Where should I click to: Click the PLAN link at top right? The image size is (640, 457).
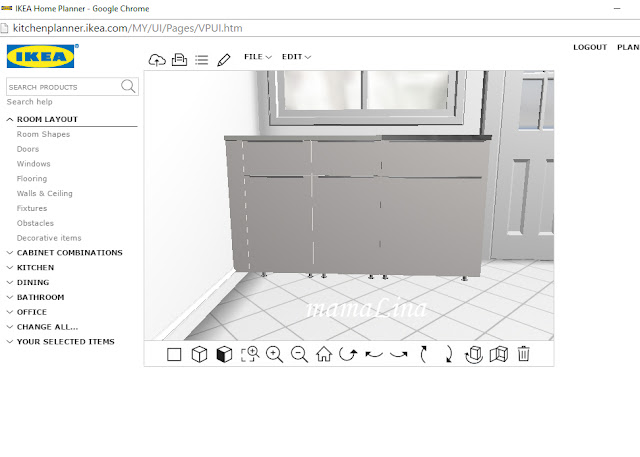[629, 47]
